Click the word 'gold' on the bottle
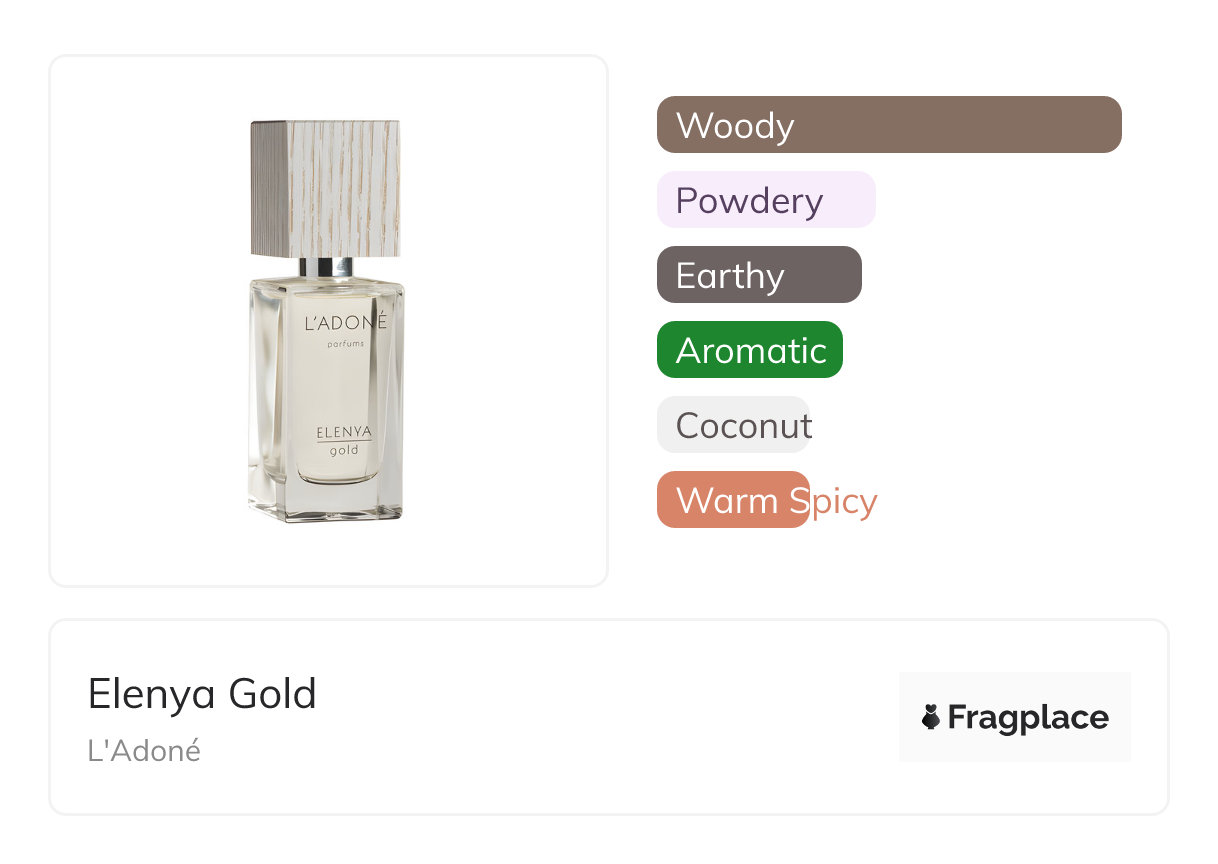The width and height of the screenshot is (1218, 864). [x=345, y=450]
